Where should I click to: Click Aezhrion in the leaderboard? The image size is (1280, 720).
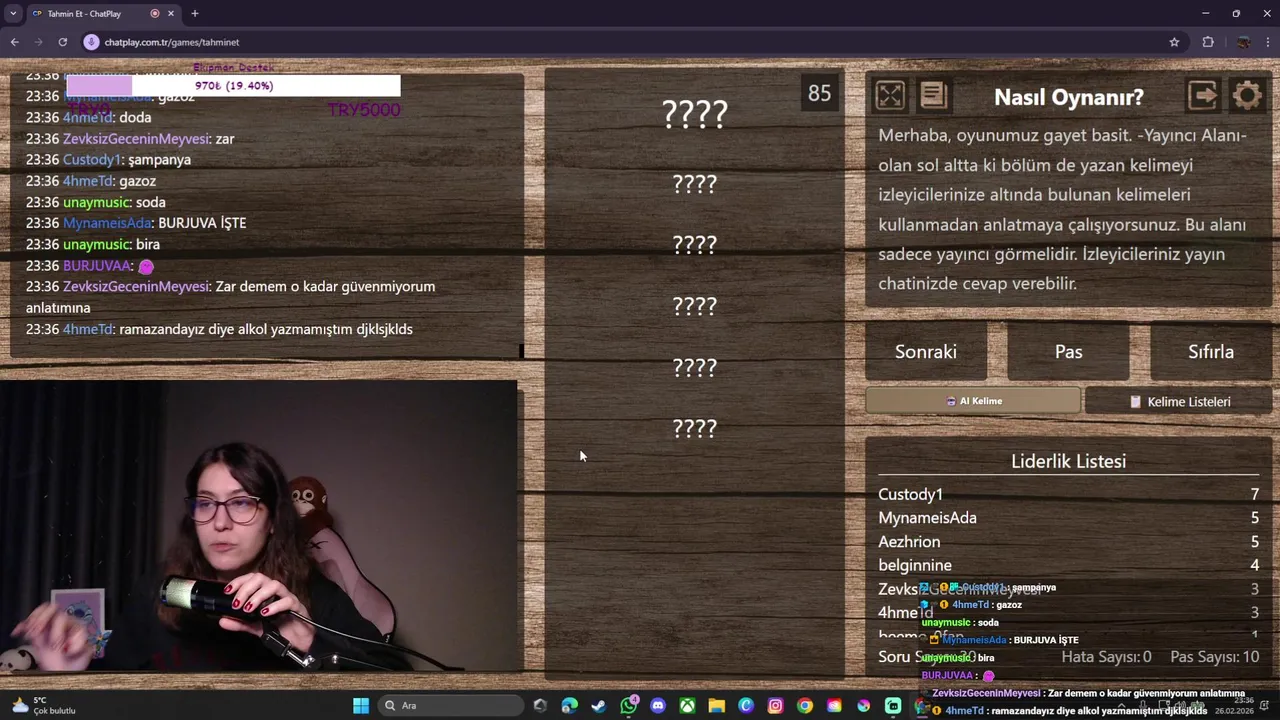click(x=909, y=542)
